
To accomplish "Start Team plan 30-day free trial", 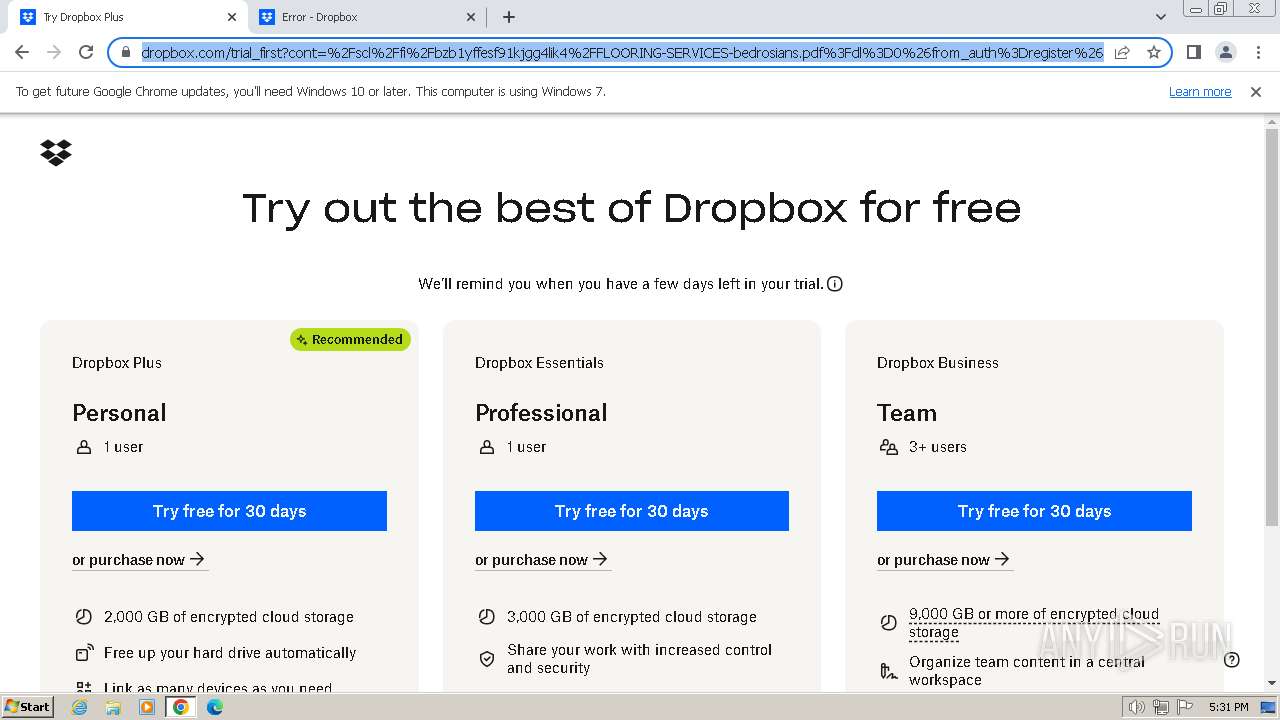I will pyautogui.click(x=1034, y=511).
